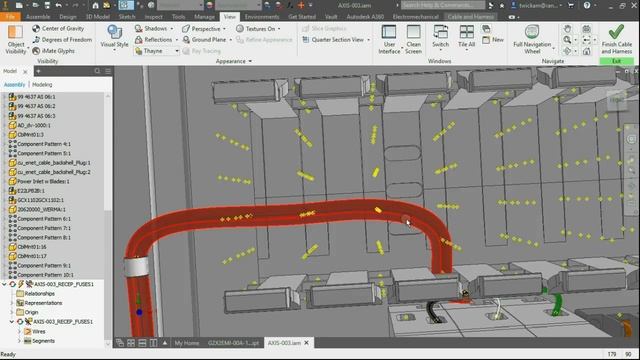Screen dimensions: 640x360
Task: Click the cascade windows icon above New
Action: 486,29
